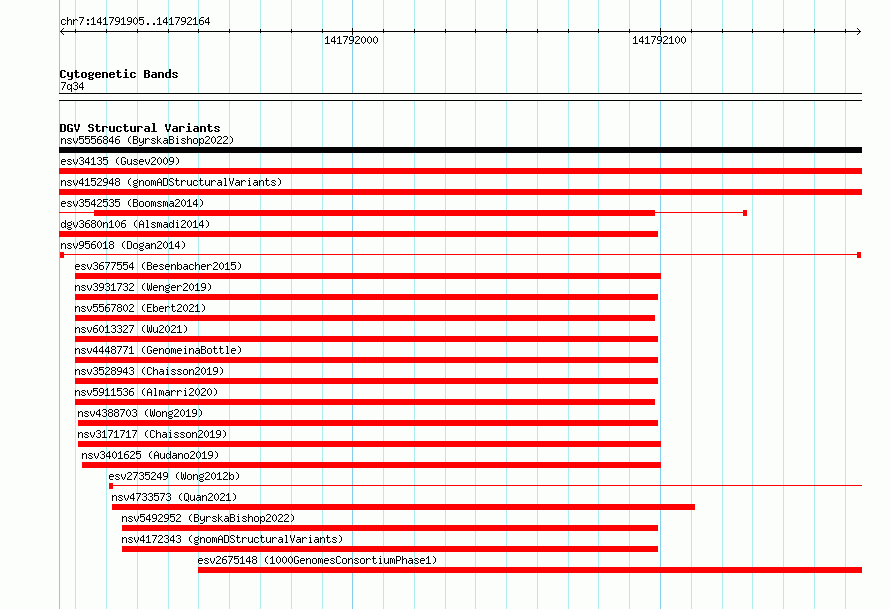
Task: Select the red bar under nsv3401625 (Audano2019)
Action: click(371, 465)
